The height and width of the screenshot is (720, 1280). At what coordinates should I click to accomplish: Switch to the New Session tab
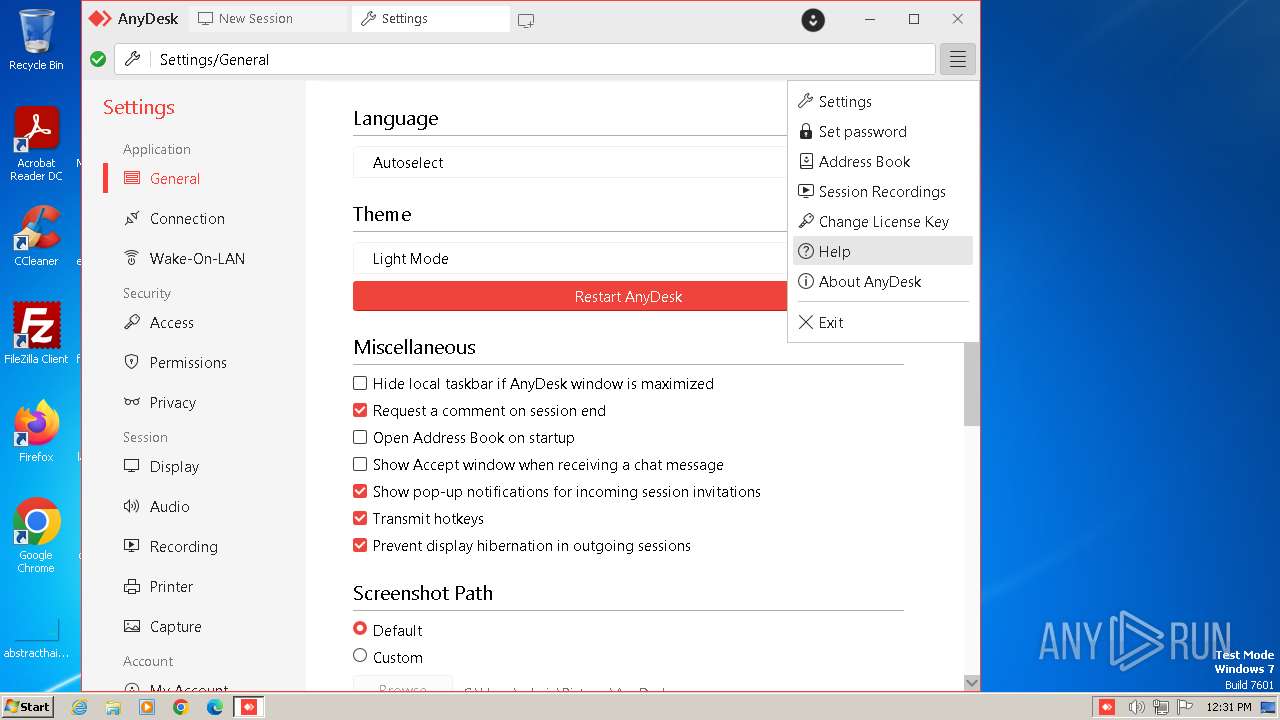coord(266,18)
